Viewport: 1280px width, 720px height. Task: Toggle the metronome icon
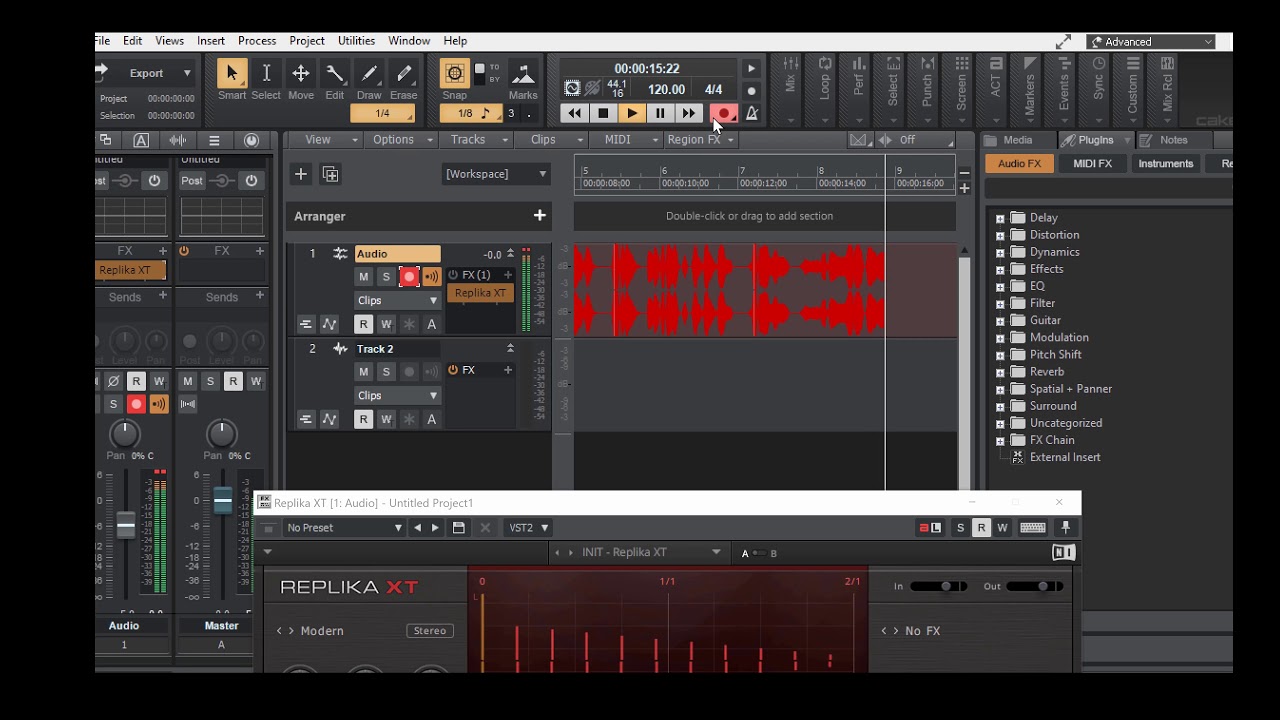coord(752,114)
